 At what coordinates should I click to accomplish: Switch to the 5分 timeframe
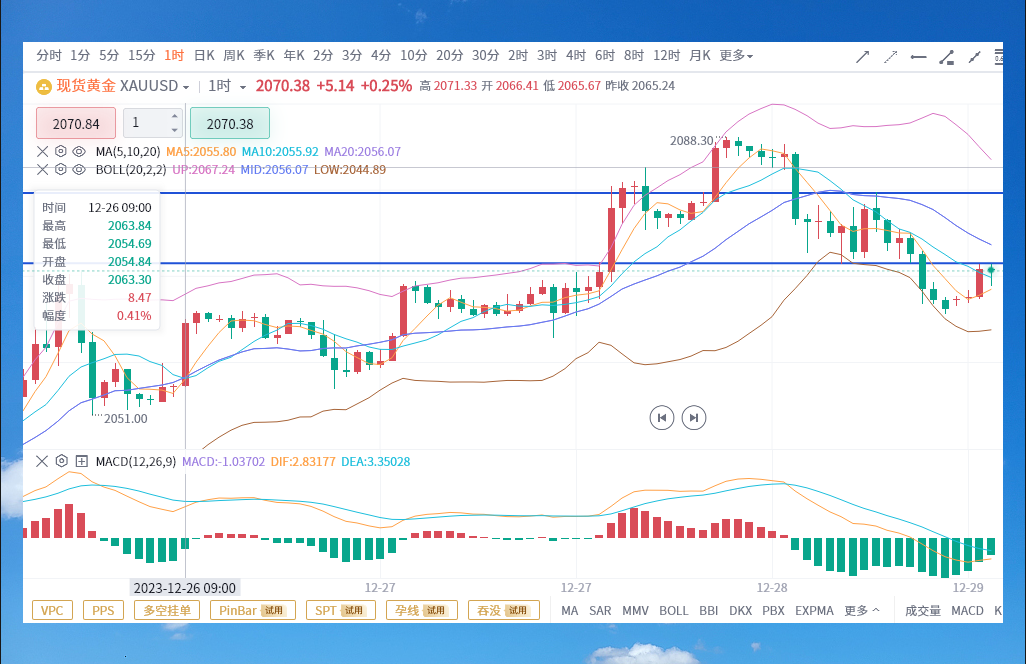click(x=109, y=56)
